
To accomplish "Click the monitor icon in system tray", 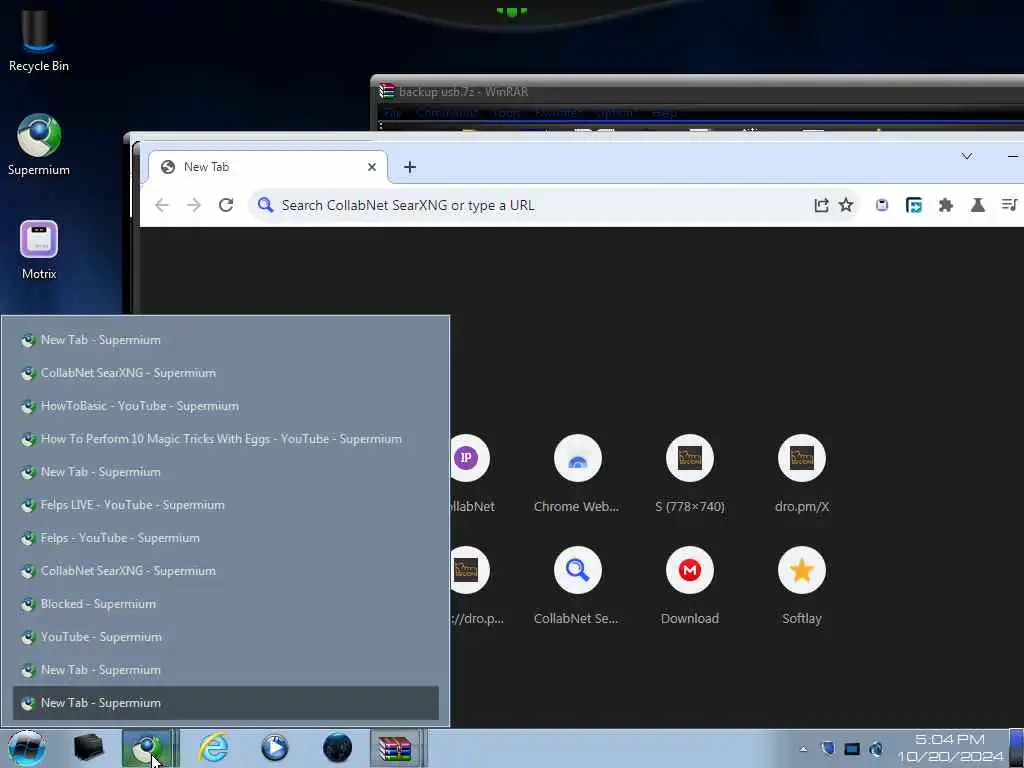I will pos(852,749).
